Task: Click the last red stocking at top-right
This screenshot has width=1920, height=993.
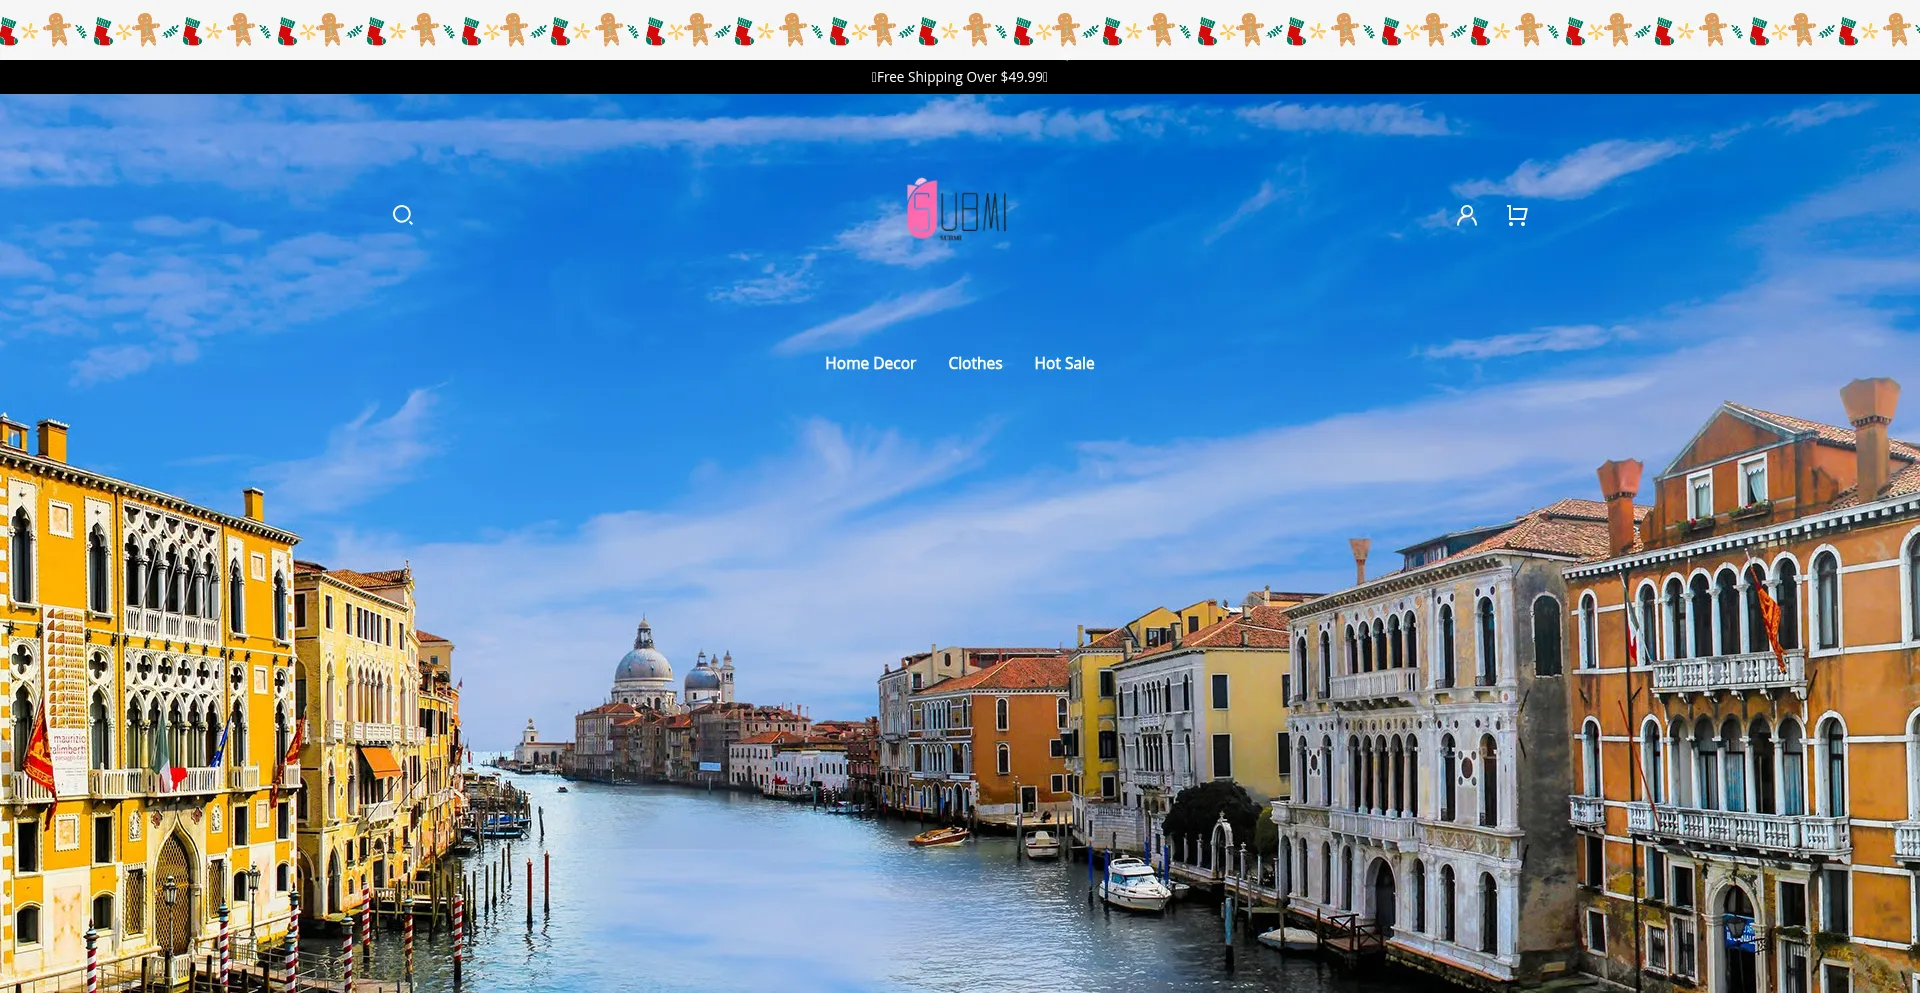Action: coord(1848,32)
